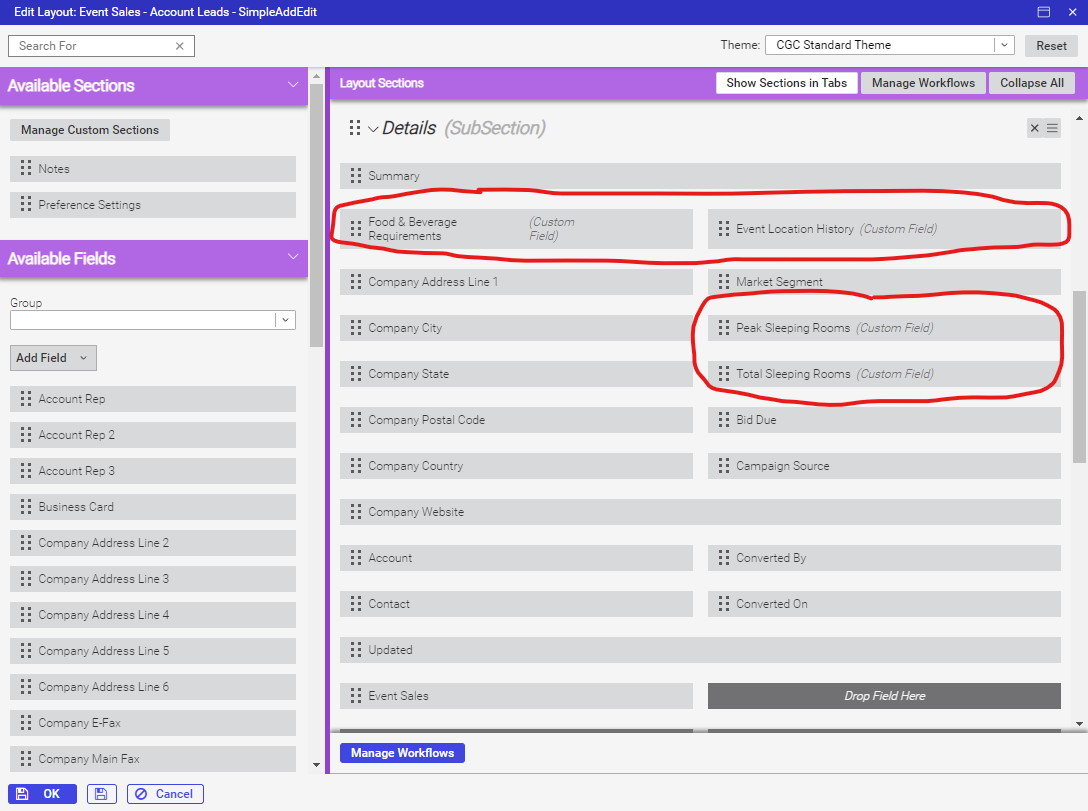
Task: Select the Company Country field
Action: (x=516, y=466)
